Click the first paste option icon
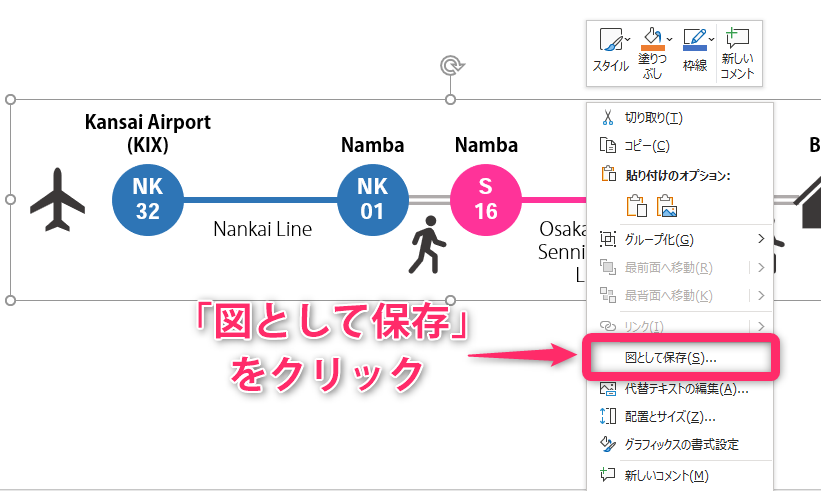The width and height of the screenshot is (821, 491). click(636, 206)
